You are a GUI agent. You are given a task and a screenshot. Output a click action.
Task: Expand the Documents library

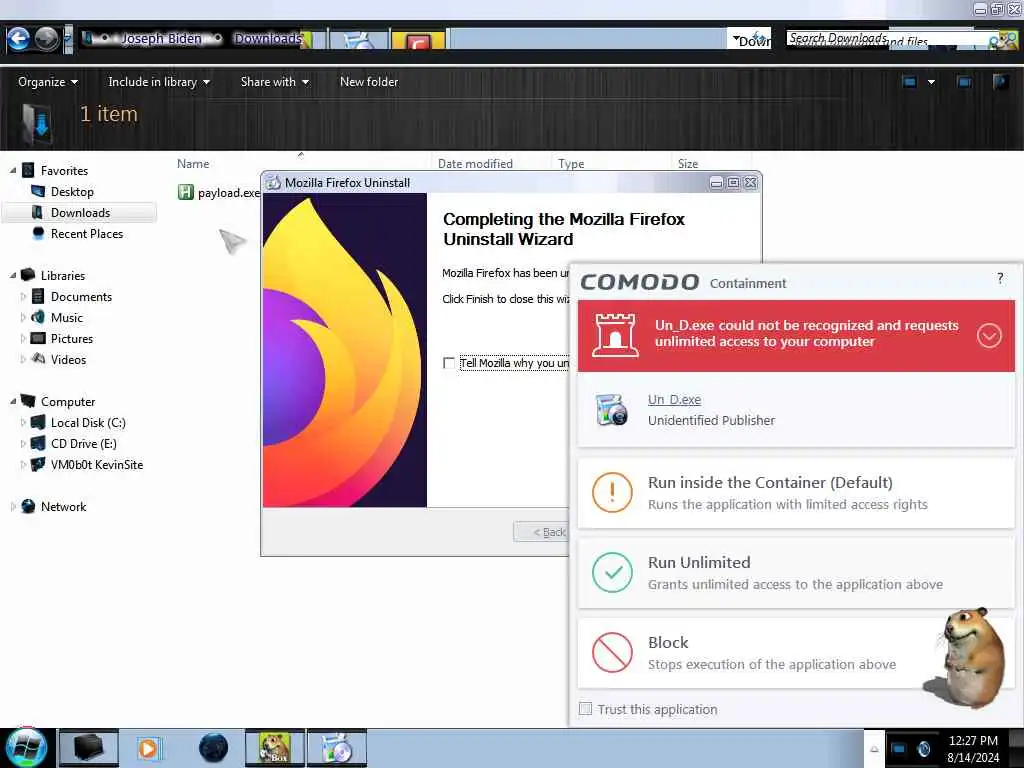[x=24, y=296]
